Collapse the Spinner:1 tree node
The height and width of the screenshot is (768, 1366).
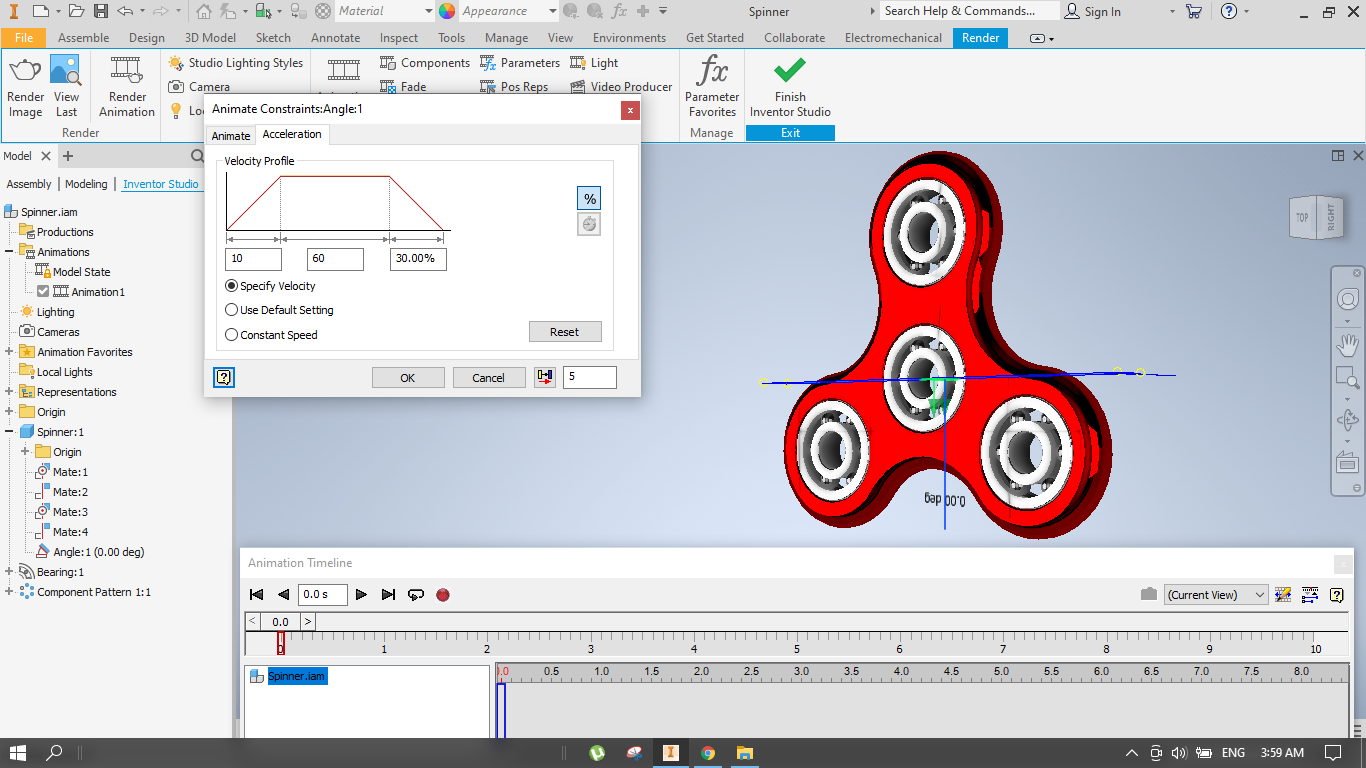(x=9, y=432)
